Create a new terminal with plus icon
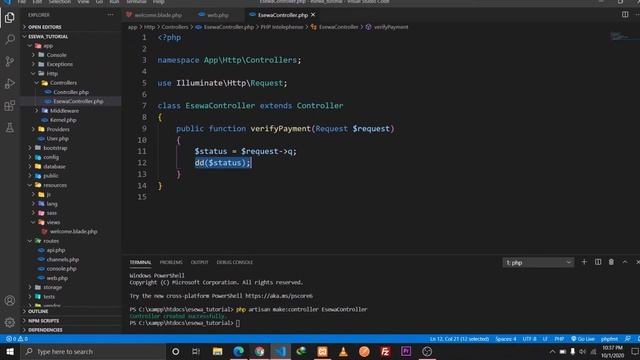Image resolution: width=640 pixels, height=360 pixels. (x=584, y=262)
